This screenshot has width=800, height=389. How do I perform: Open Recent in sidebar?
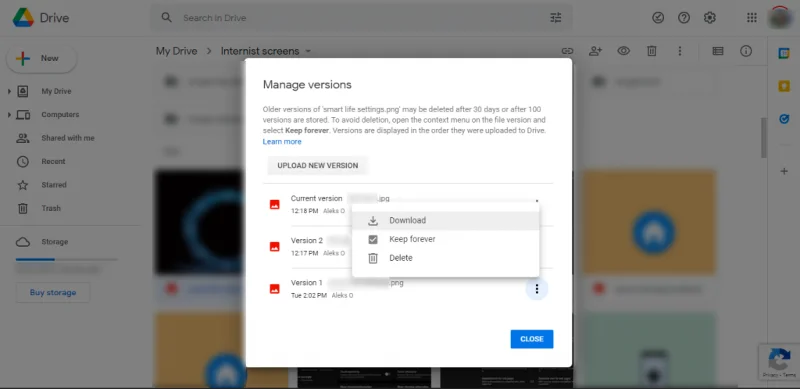point(54,162)
